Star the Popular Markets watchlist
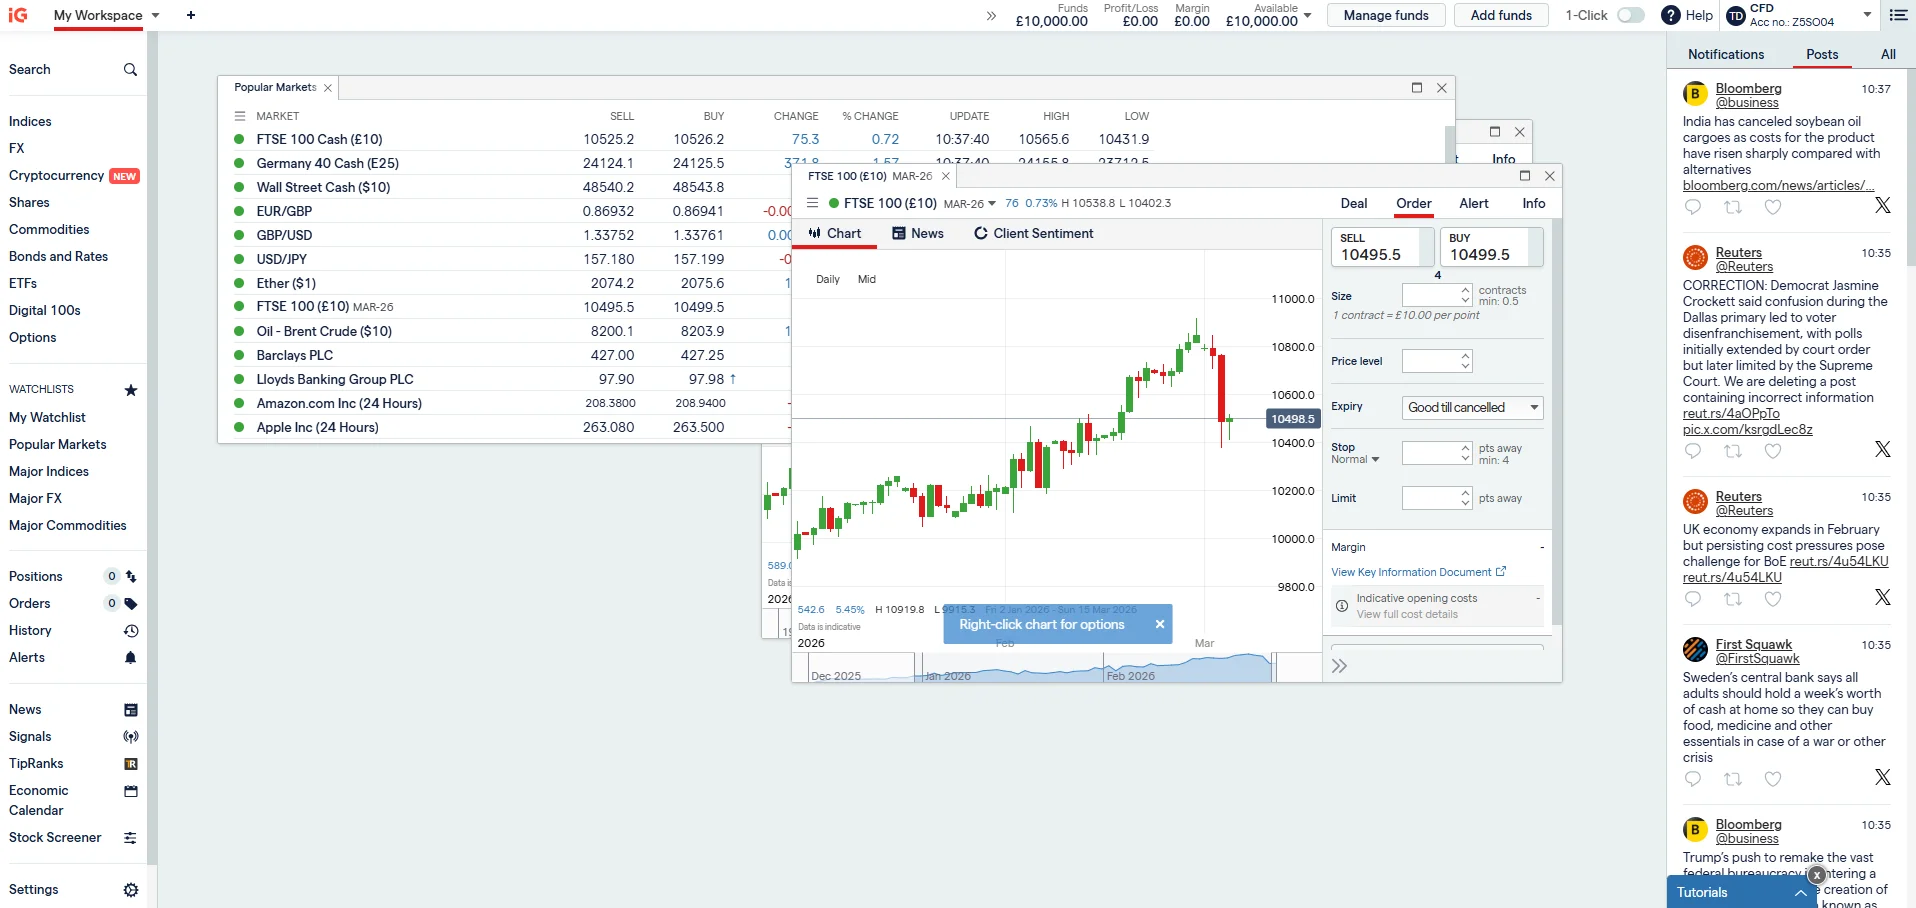The image size is (1916, 908). [x=130, y=390]
